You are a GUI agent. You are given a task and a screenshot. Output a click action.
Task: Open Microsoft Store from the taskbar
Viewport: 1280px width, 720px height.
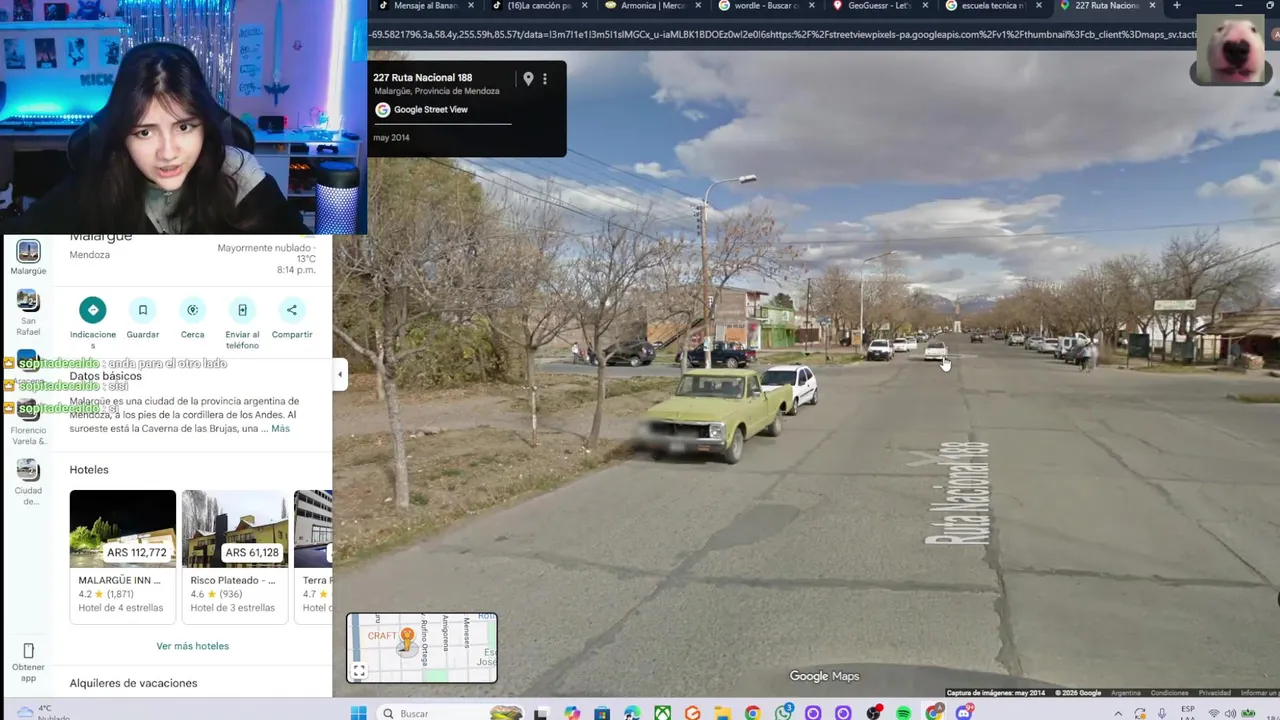(601, 713)
